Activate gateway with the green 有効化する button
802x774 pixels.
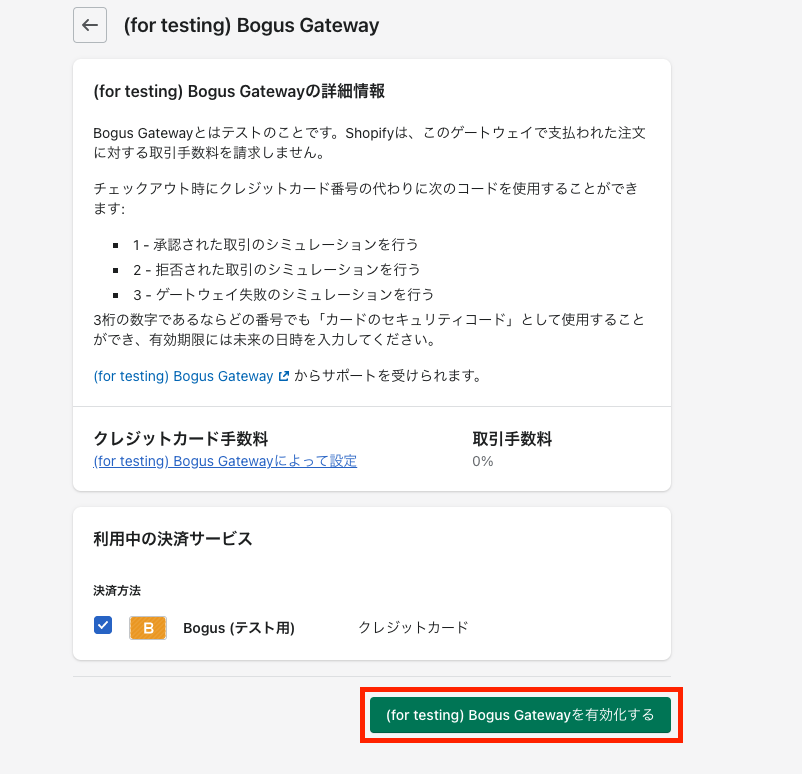[x=520, y=715]
